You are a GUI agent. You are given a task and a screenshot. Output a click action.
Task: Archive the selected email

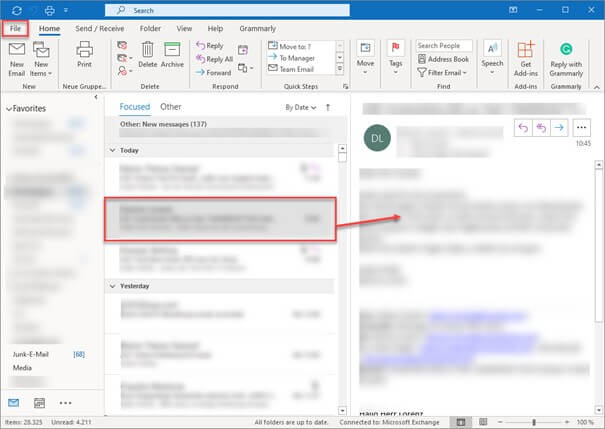(x=172, y=55)
